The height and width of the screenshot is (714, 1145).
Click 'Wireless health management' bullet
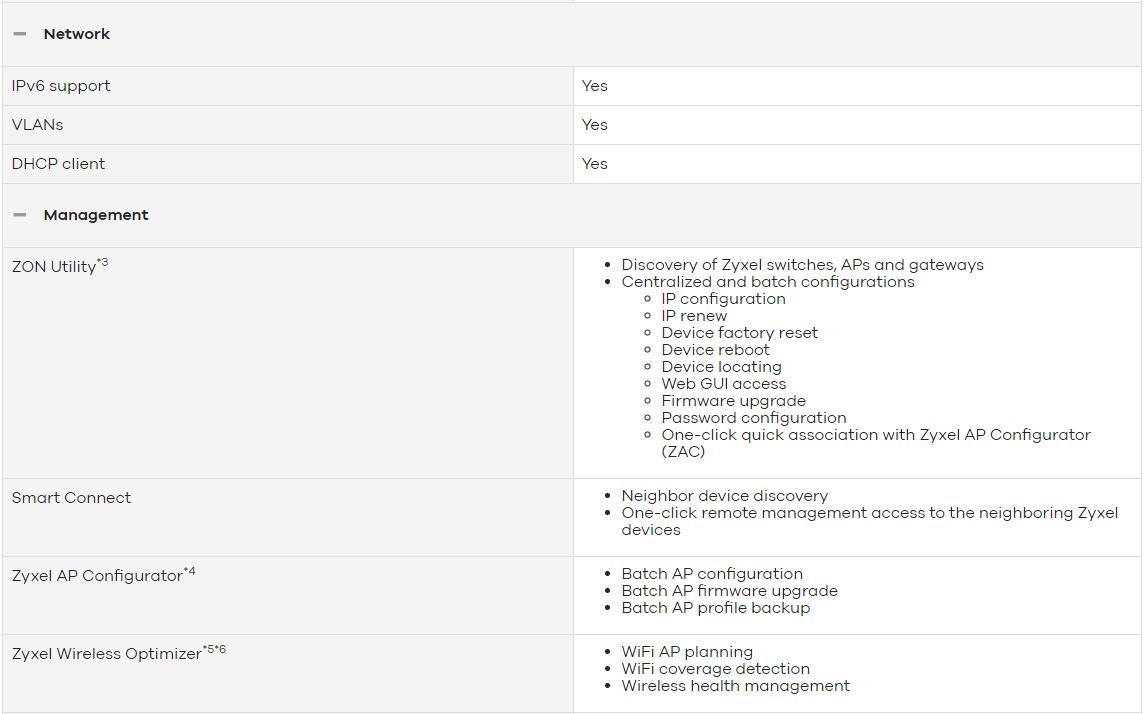point(736,686)
